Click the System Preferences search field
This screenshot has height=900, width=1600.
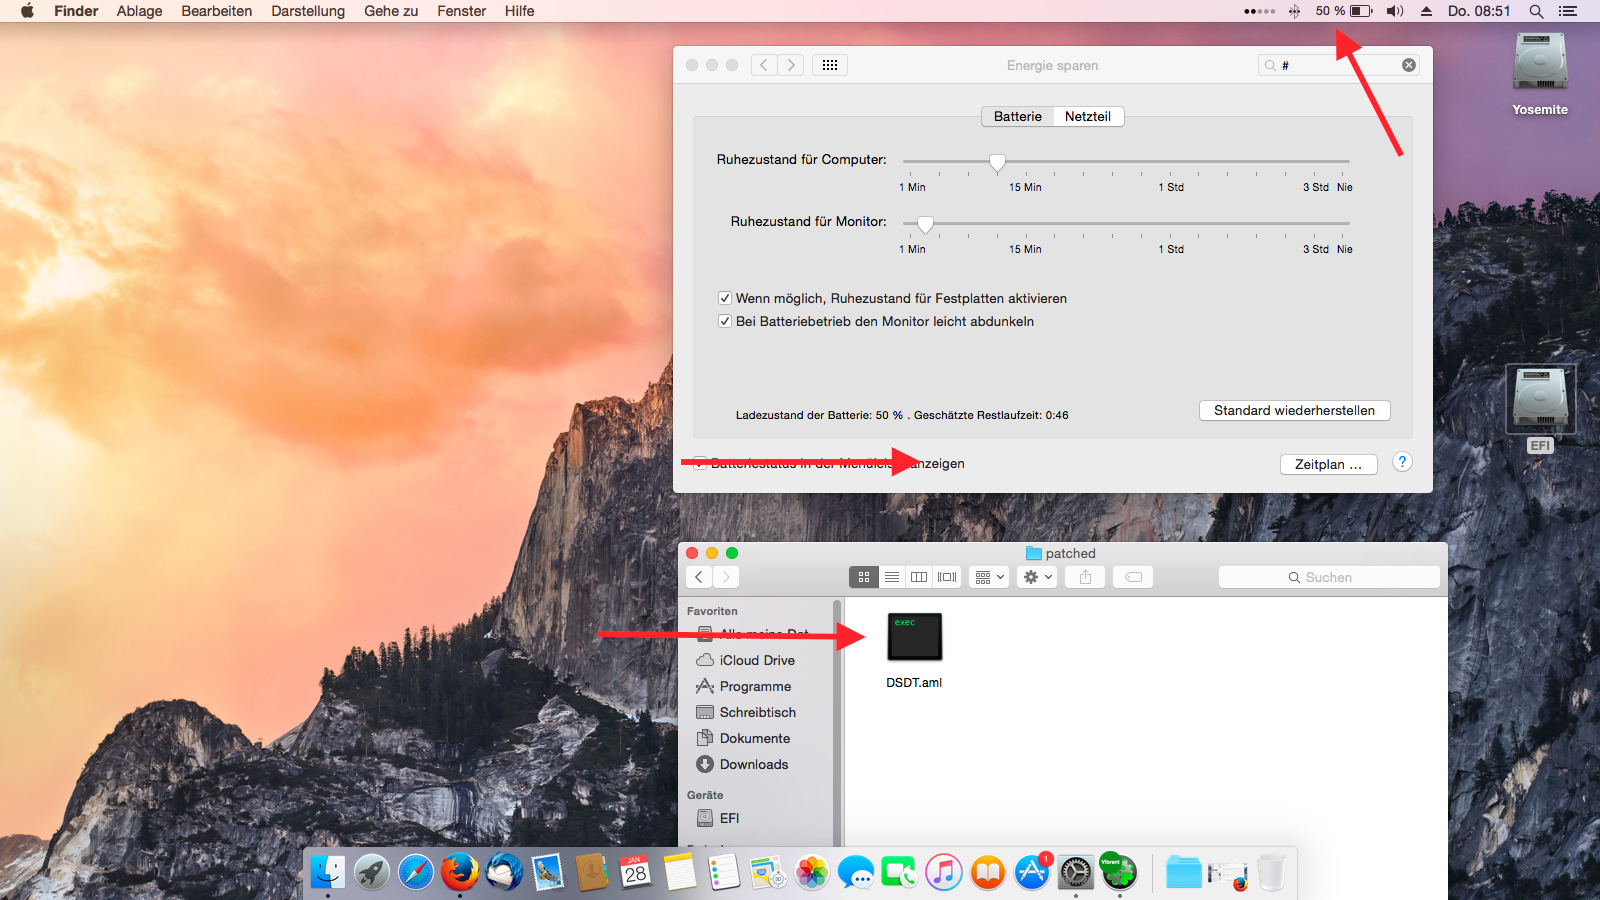[1339, 65]
